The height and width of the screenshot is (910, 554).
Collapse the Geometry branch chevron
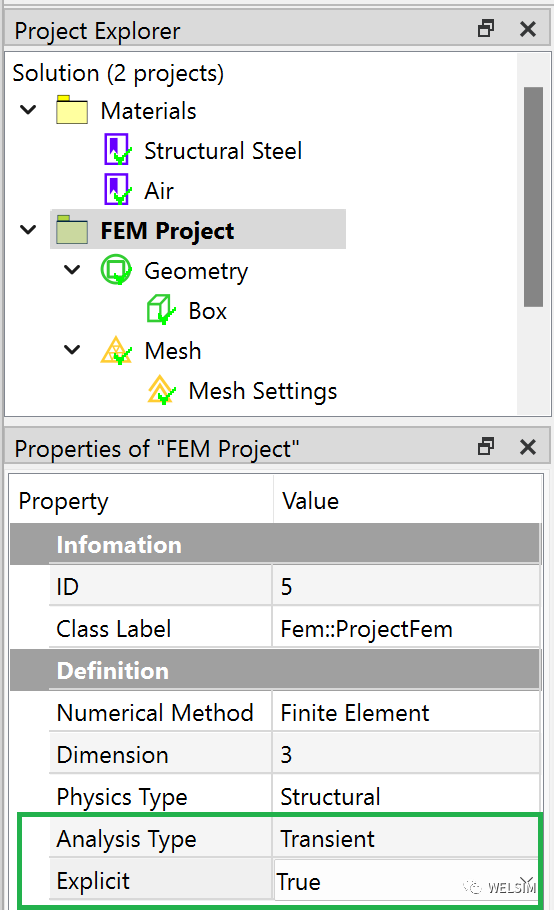coord(72,270)
